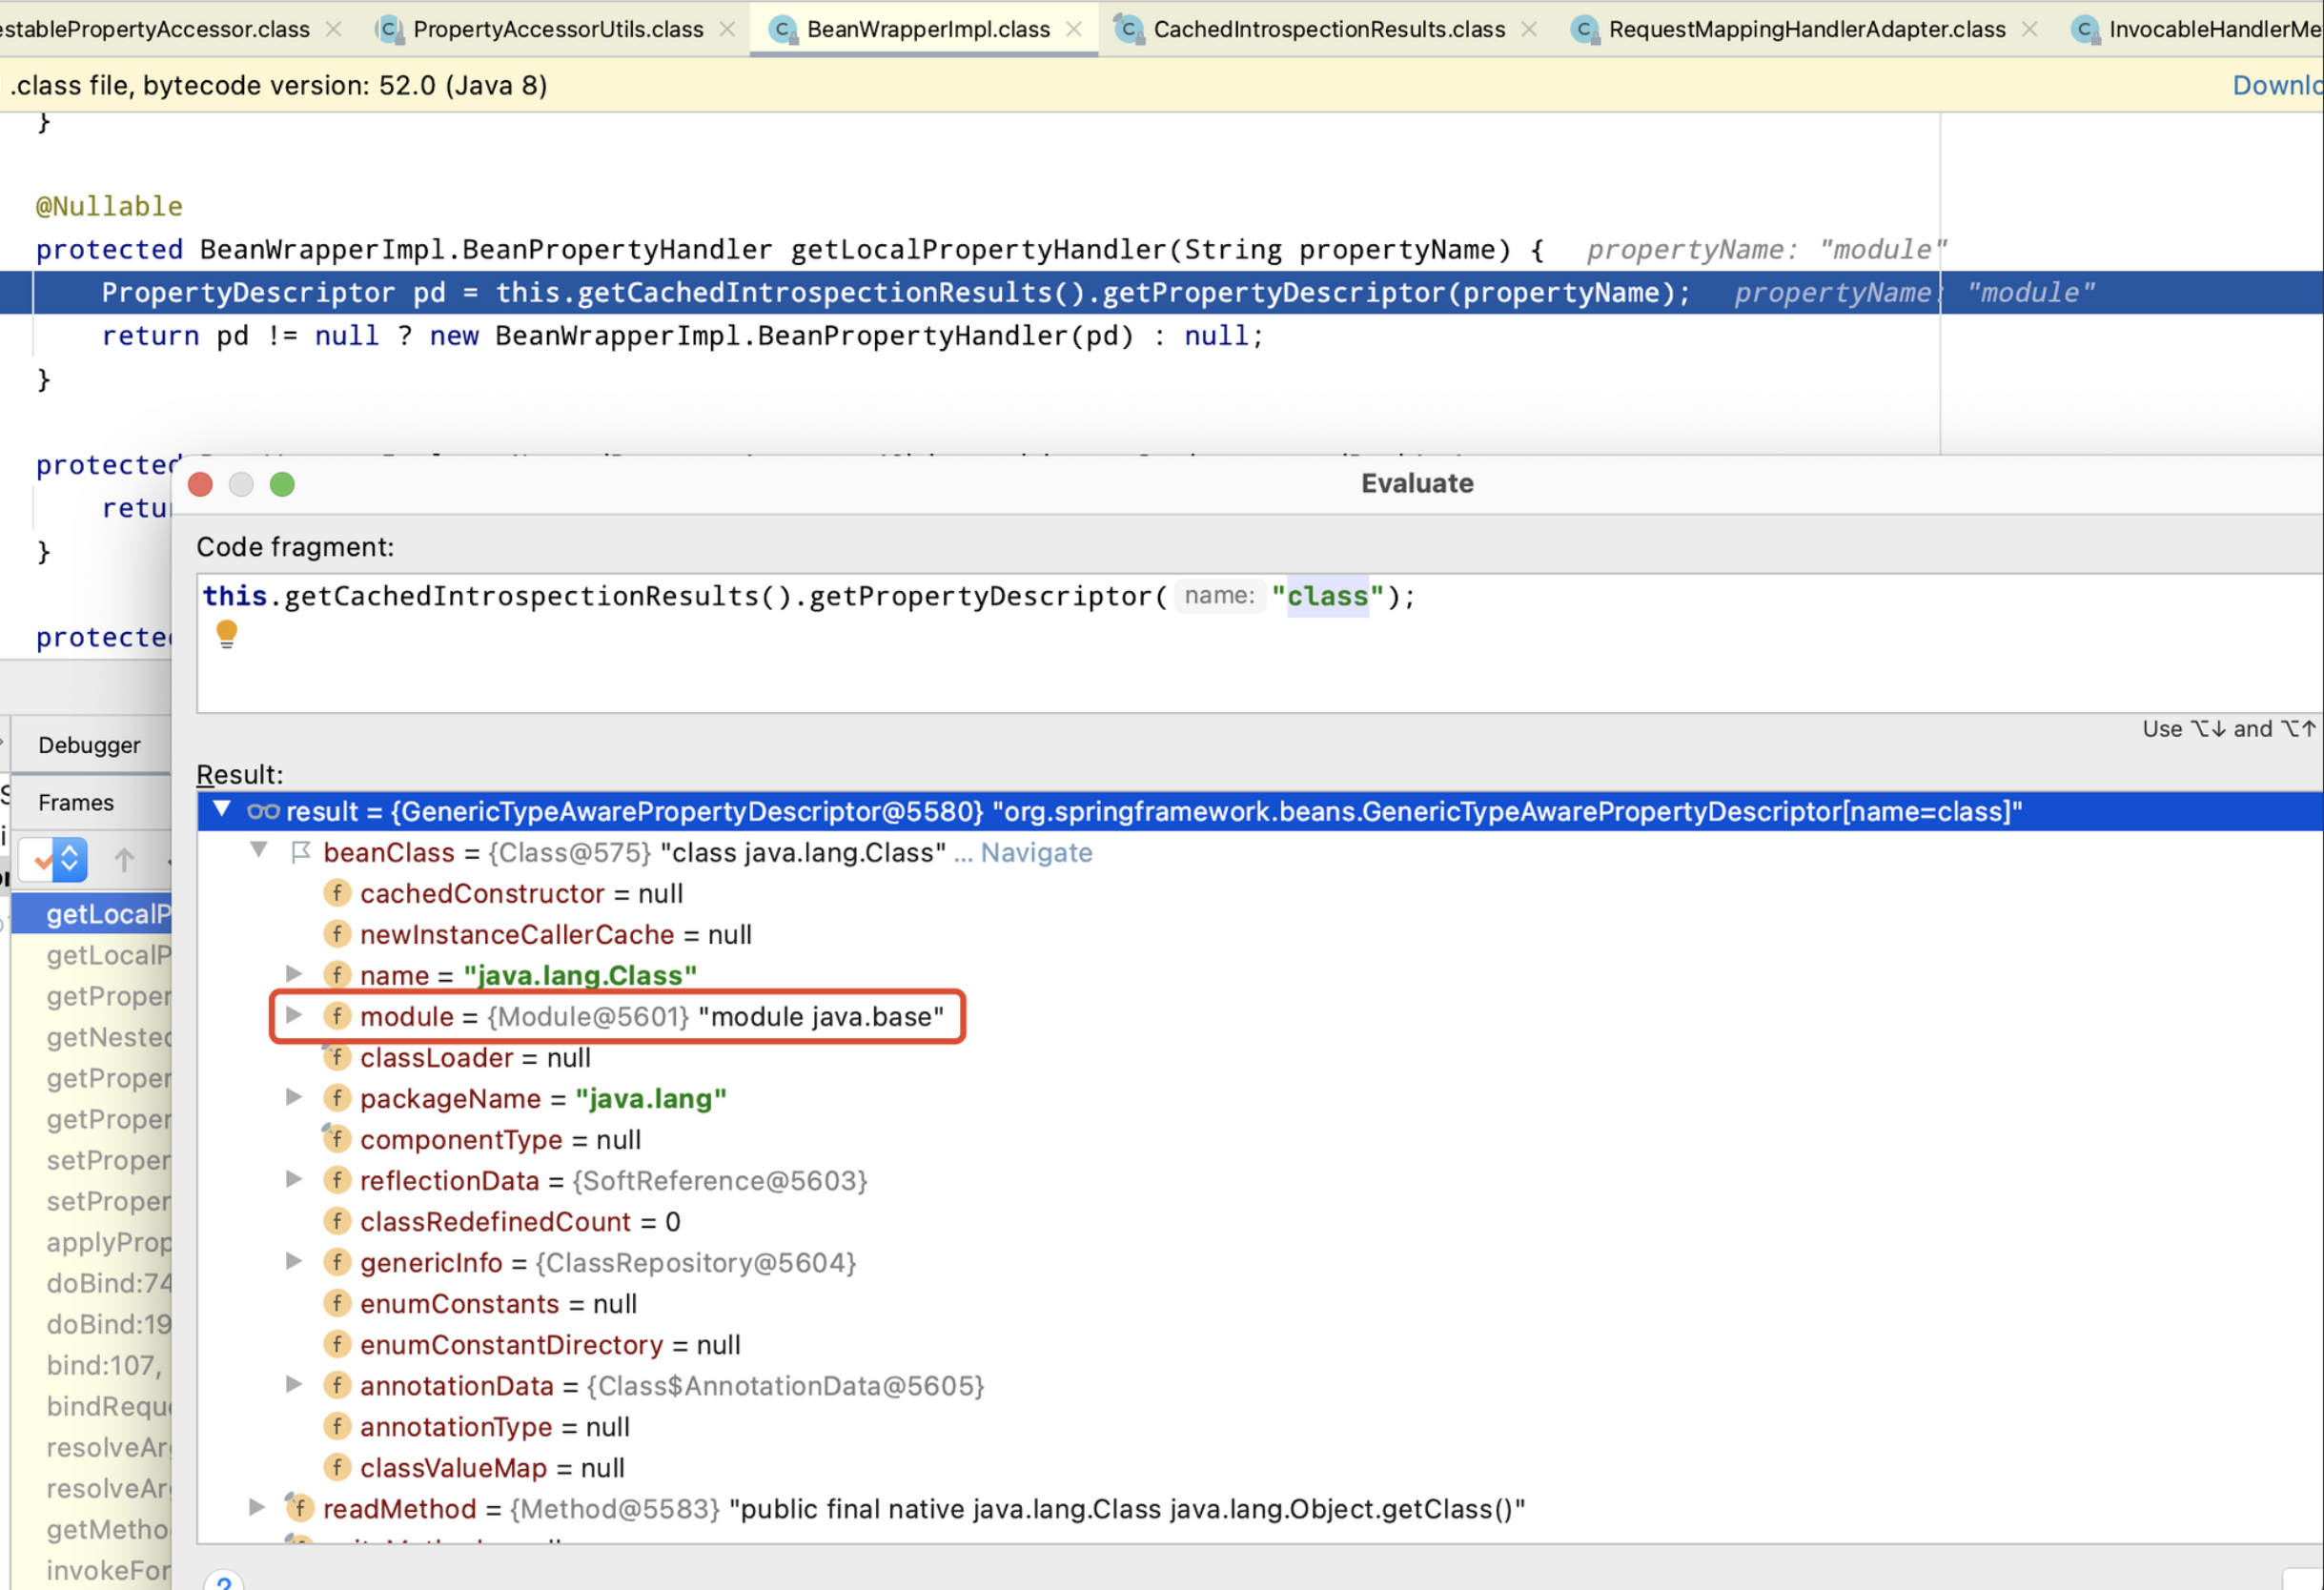
Task: Click the class icon on CachedIntrospectionResults.class tab
Action: coord(1129,30)
